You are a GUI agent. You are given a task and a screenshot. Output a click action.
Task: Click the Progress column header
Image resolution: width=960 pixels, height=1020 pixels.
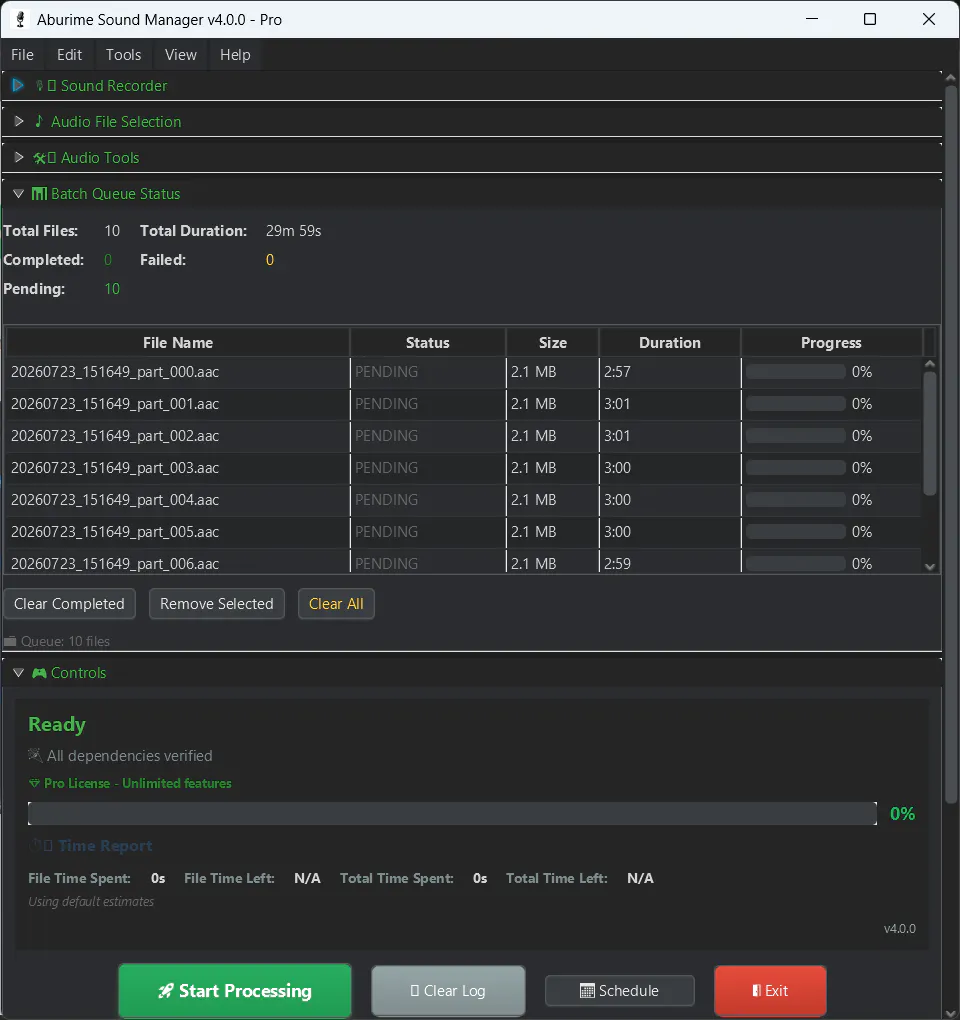click(831, 343)
